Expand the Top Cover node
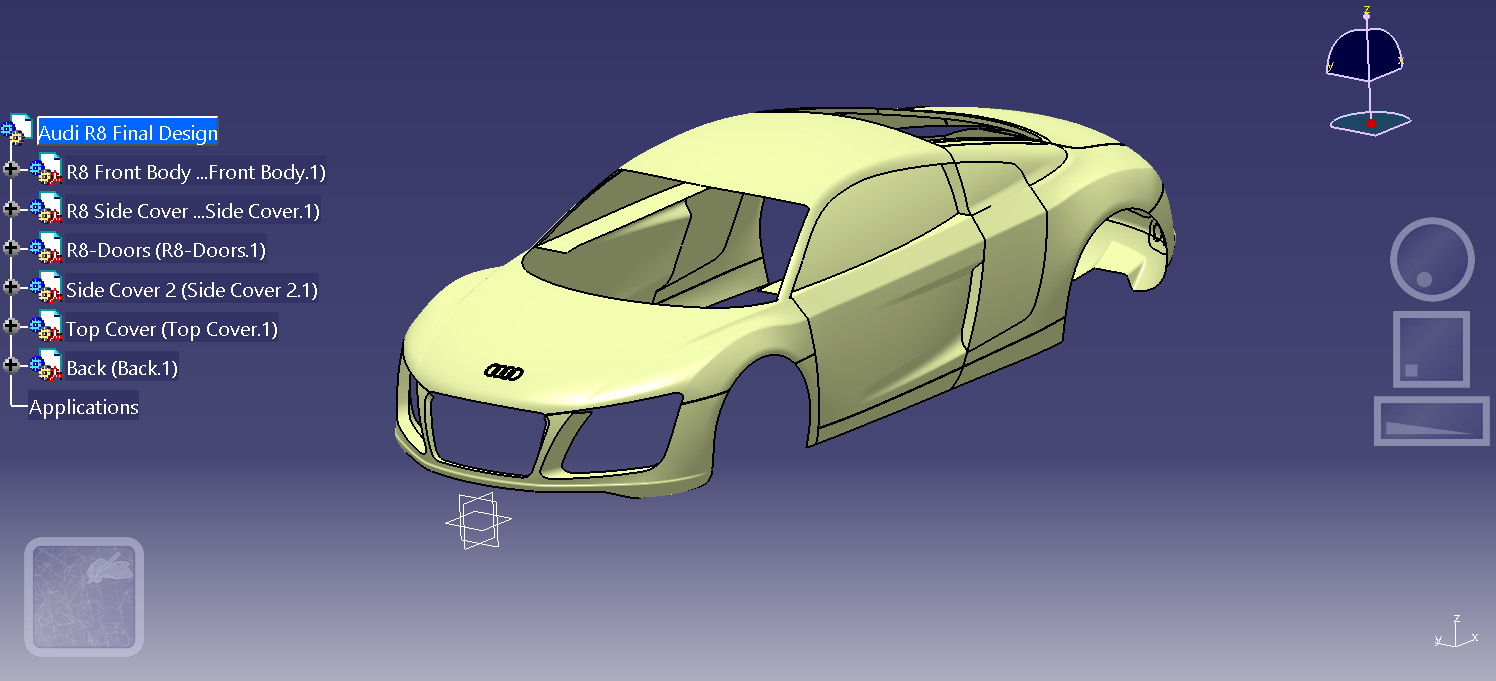The height and width of the screenshot is (681, 1496). click(x=12, y=327)
